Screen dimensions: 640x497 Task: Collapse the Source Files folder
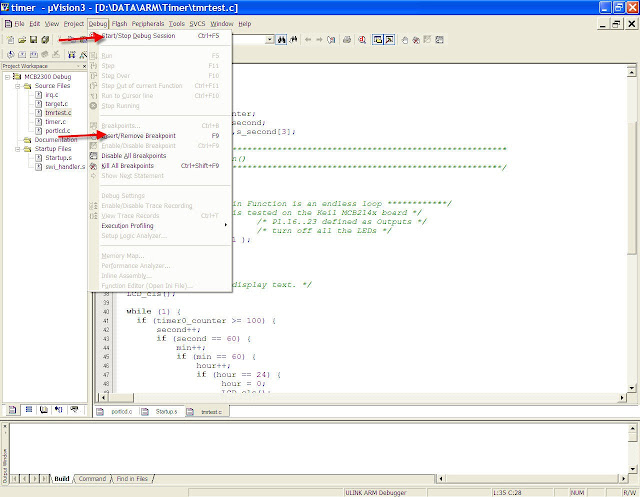pos(18,86)
